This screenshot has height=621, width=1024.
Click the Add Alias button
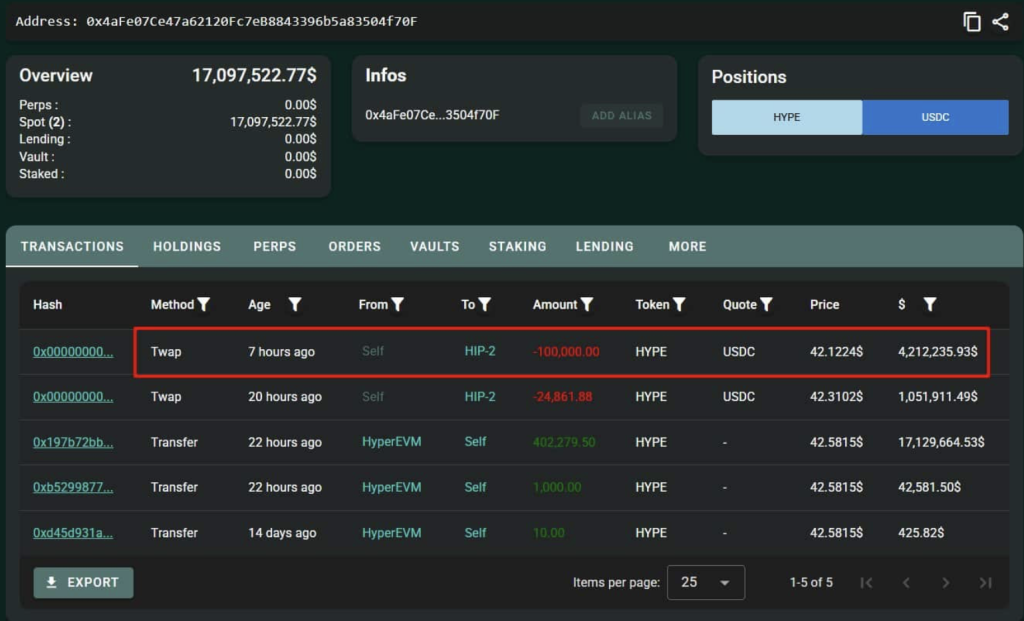click(622, 116)
